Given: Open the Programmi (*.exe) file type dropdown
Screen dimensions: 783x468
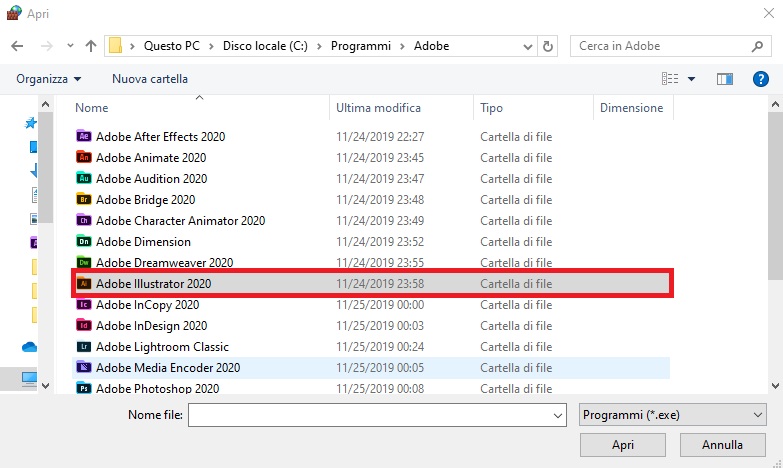Looking at the screenshot, I should pos(673,415).
